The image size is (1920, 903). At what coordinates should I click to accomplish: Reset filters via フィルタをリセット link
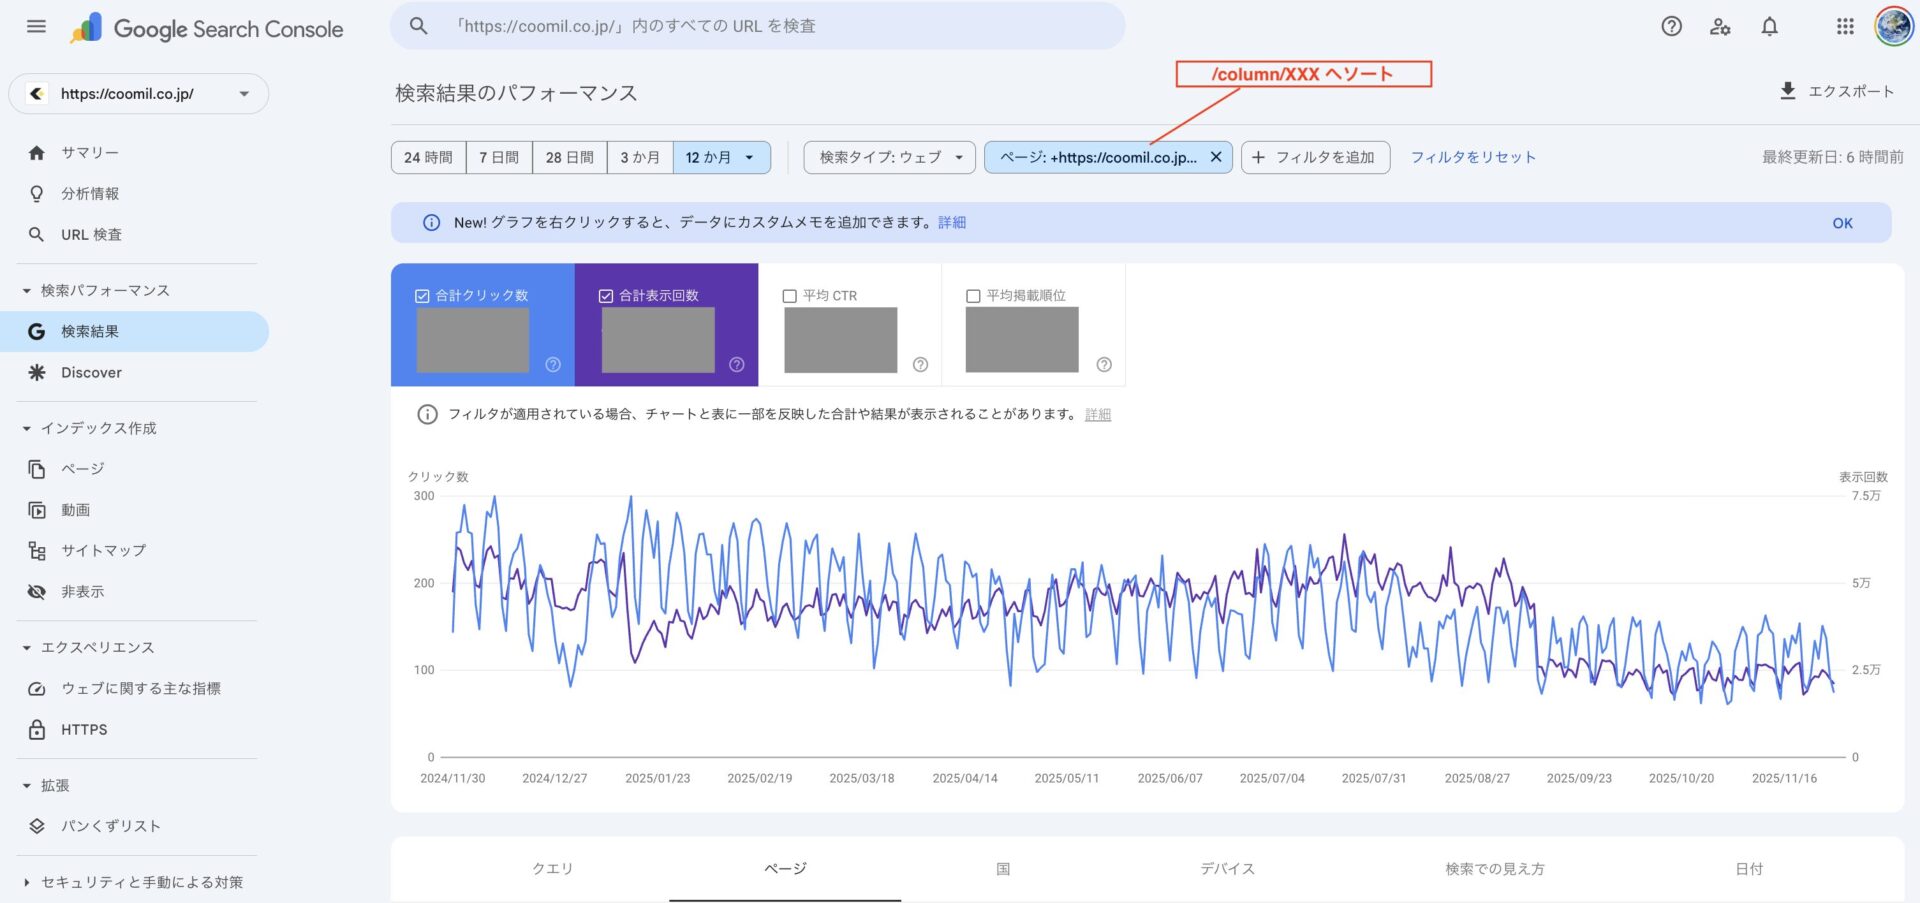point(1473,156)
